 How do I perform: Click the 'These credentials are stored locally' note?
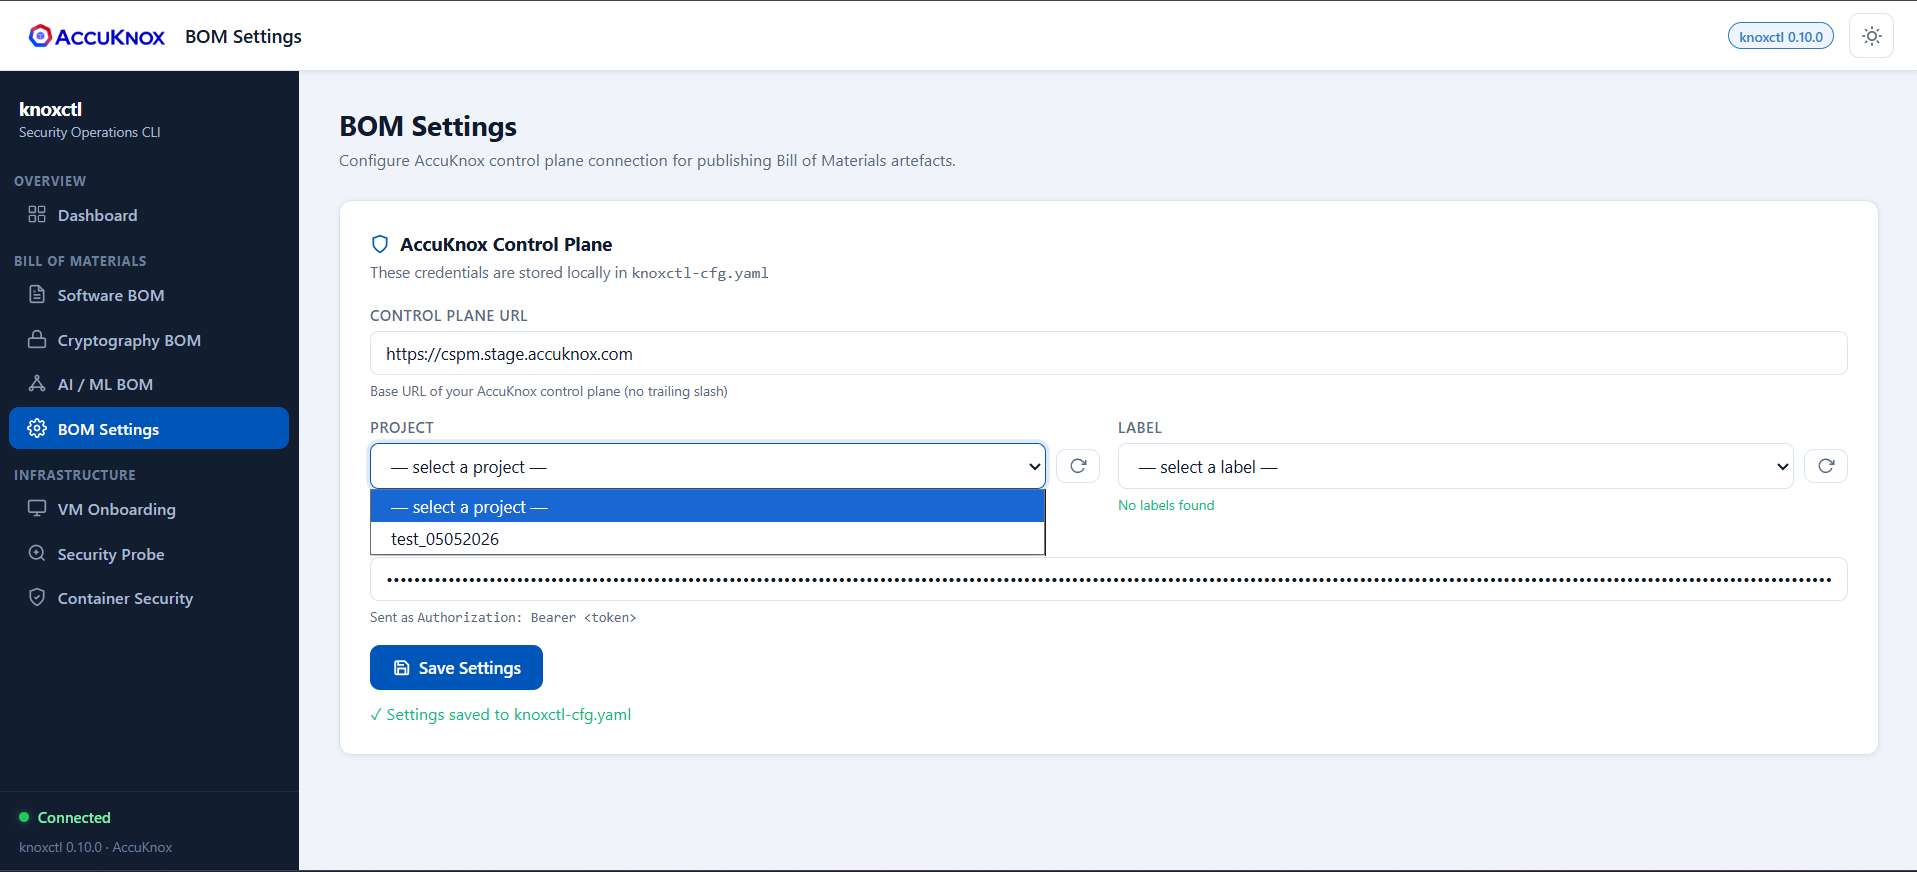point(569,272)
